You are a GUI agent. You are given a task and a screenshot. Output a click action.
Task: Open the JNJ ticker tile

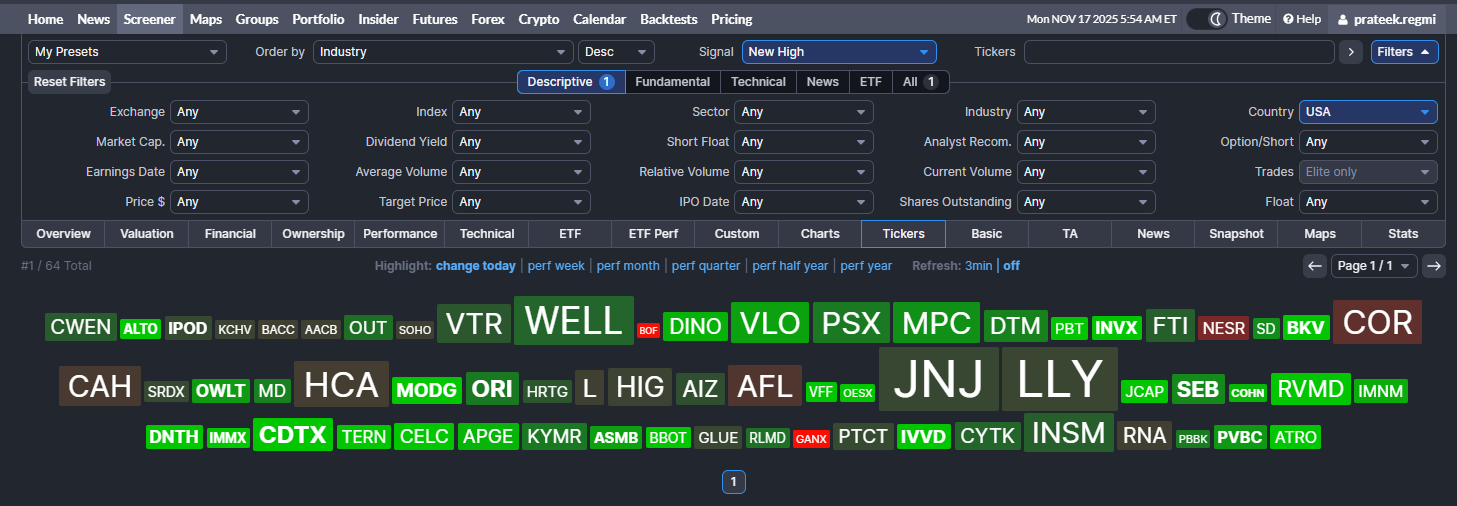tap(938, 379)
